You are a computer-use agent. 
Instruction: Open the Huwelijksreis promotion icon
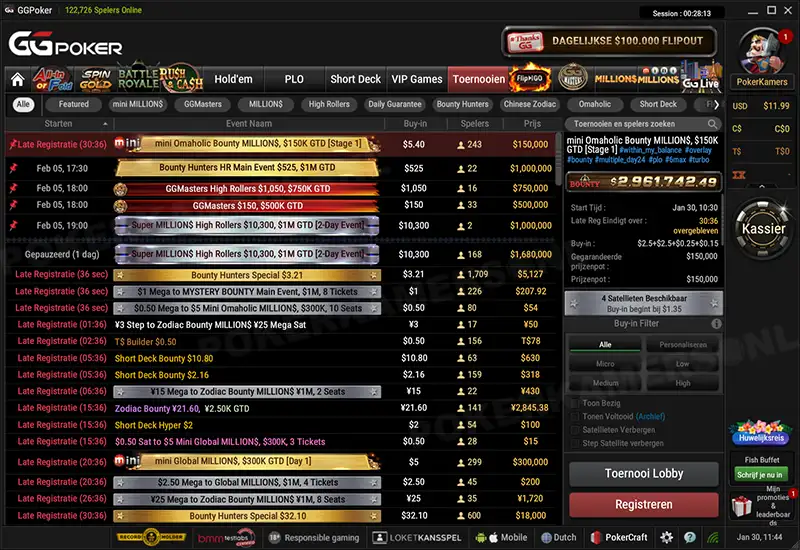pyautogui.click(x=760, y=433)
